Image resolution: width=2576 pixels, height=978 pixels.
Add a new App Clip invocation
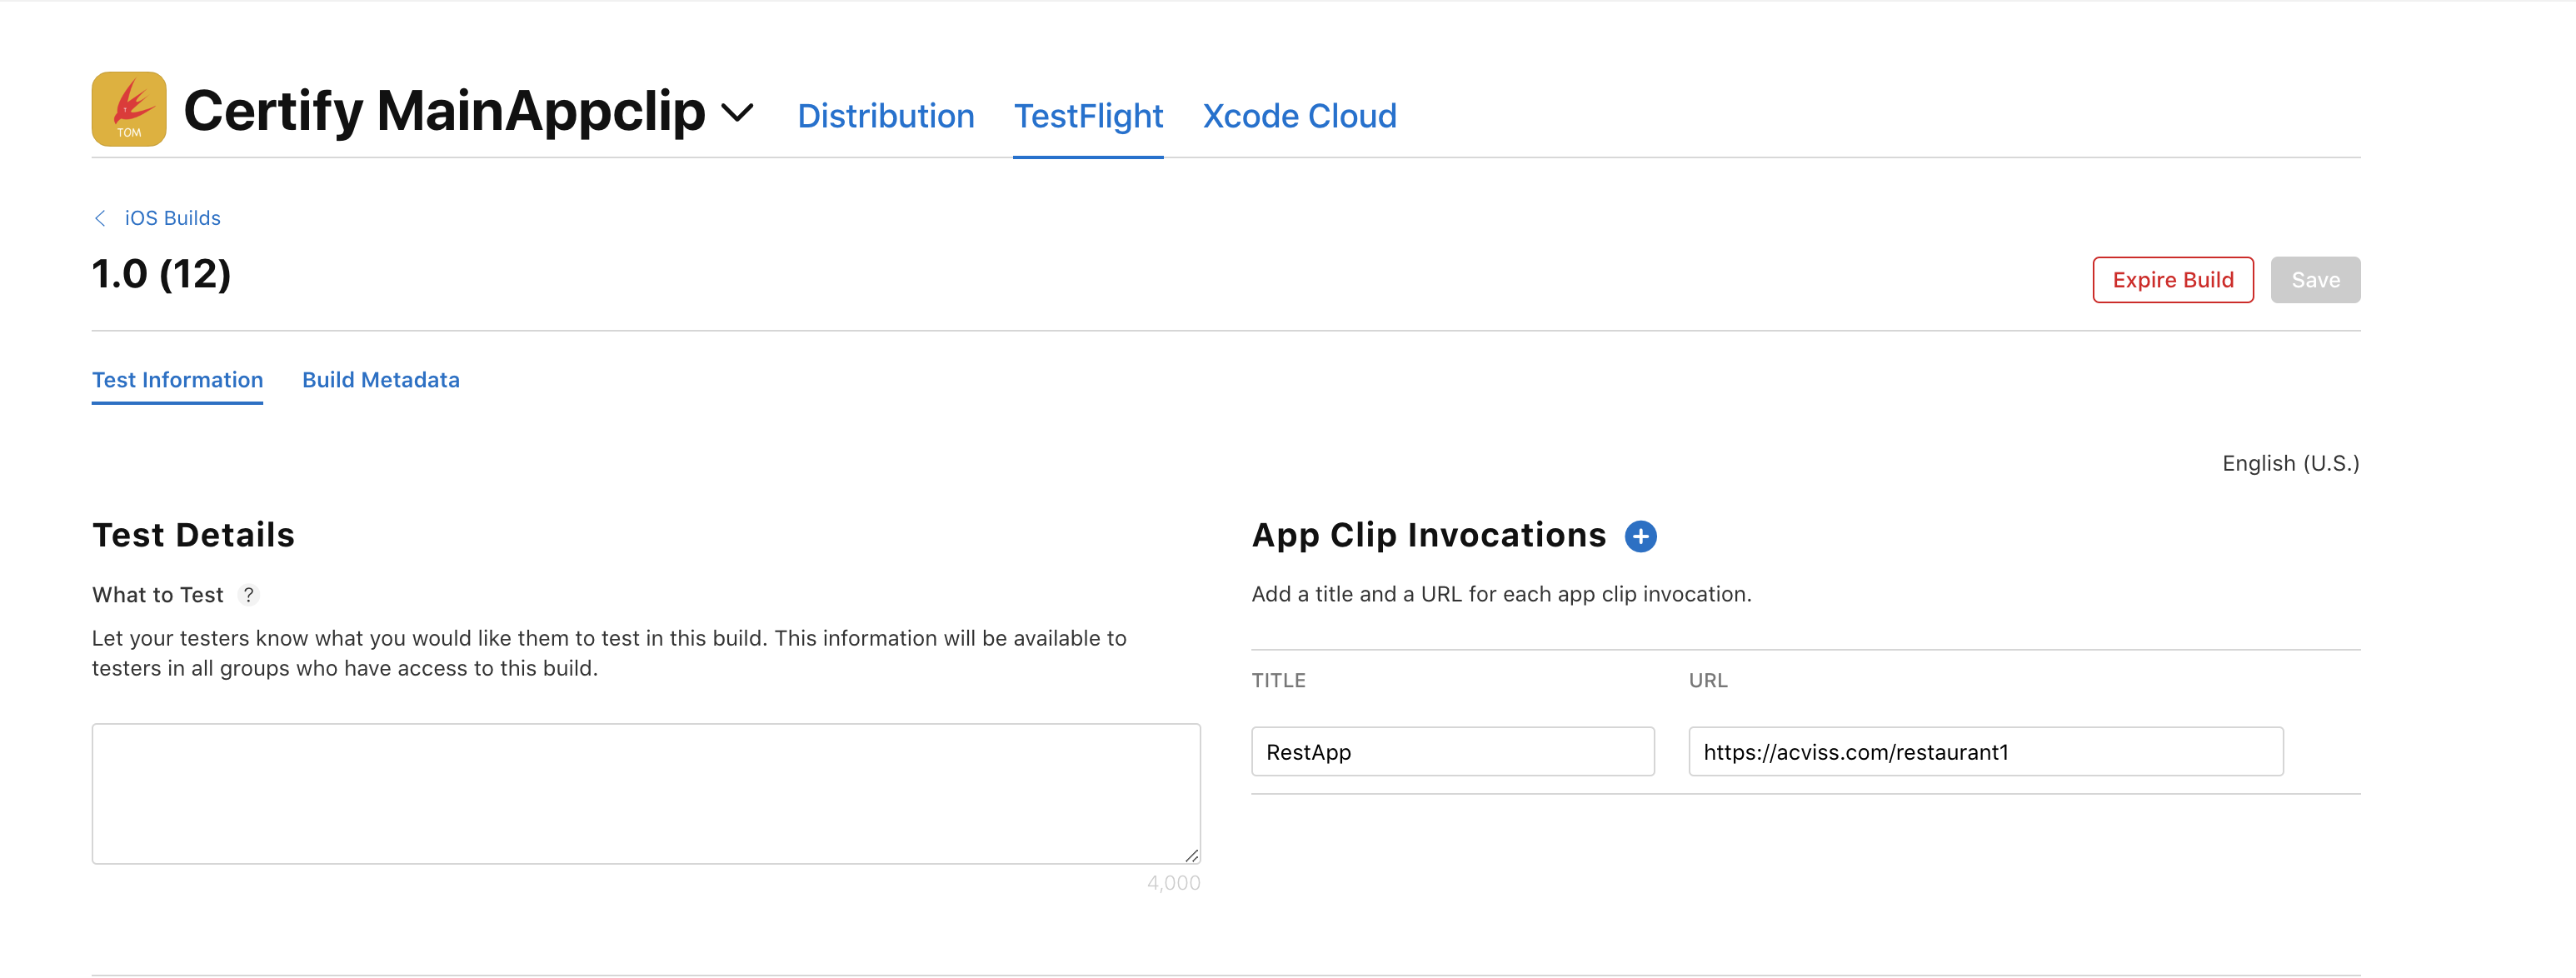coord(1640,536)
